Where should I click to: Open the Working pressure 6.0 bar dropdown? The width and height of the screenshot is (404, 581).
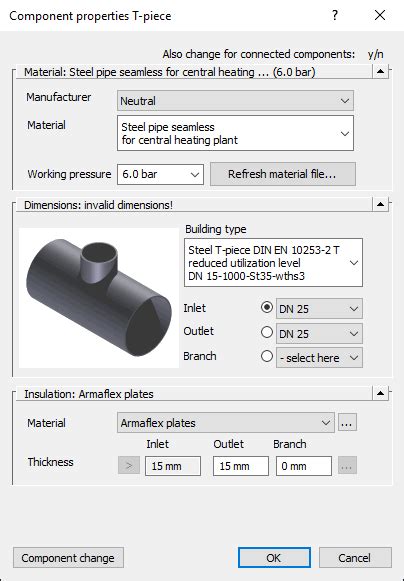pyautogui.click(x=160, y=175)
